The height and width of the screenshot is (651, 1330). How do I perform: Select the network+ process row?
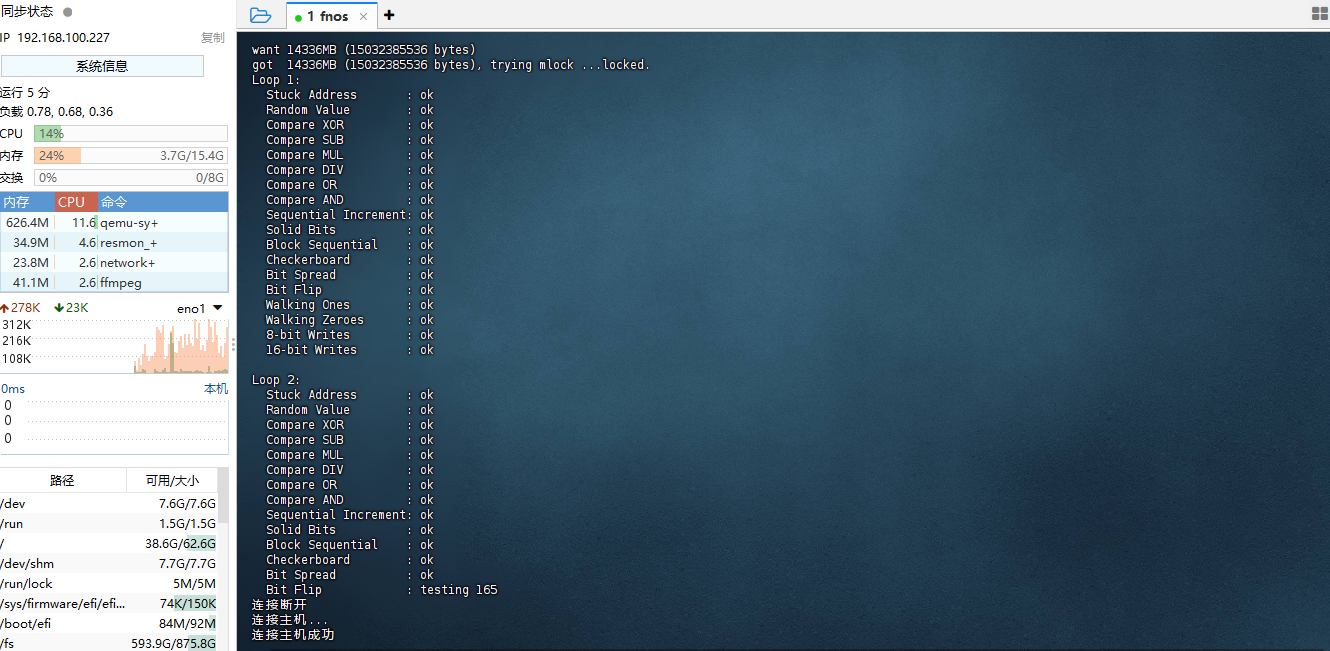click(114, 263)
